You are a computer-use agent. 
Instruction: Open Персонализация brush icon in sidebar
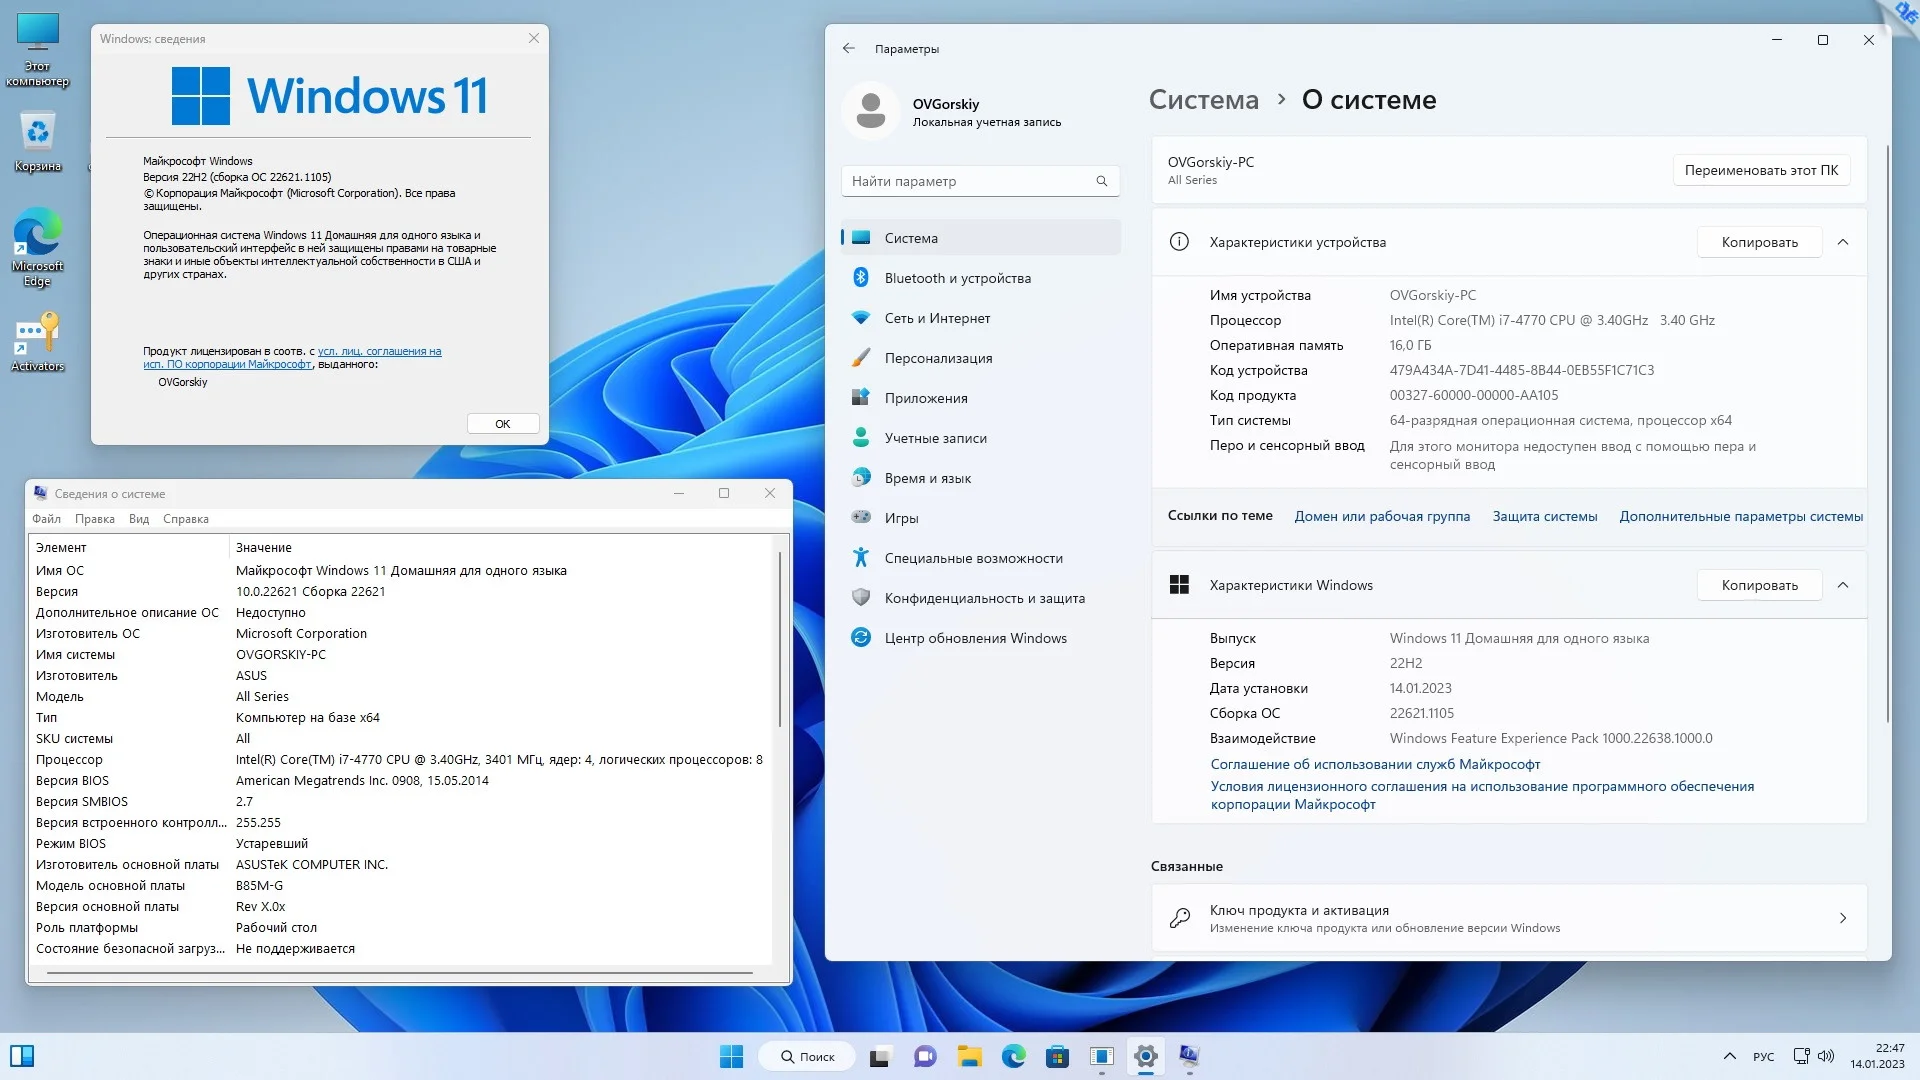tap(860, 358)
